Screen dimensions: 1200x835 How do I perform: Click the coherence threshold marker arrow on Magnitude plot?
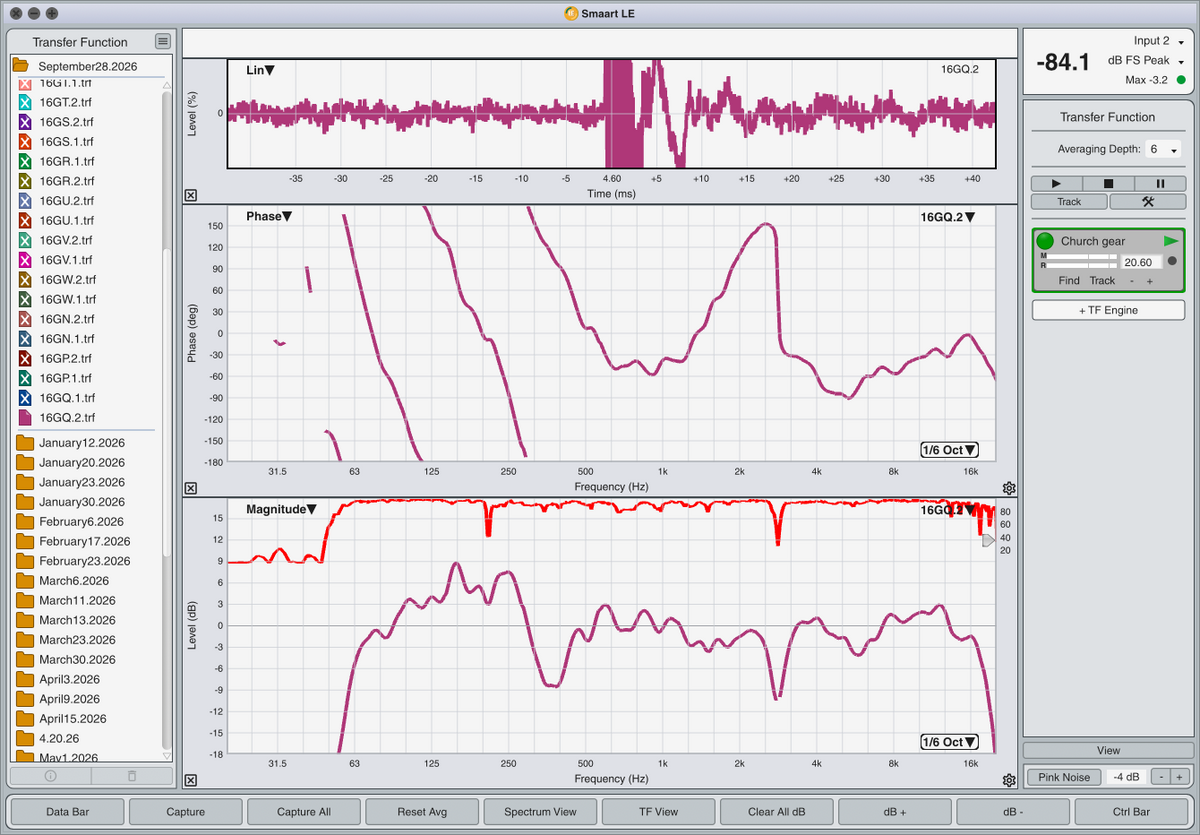pyautogui.click(x=989, y=540)
